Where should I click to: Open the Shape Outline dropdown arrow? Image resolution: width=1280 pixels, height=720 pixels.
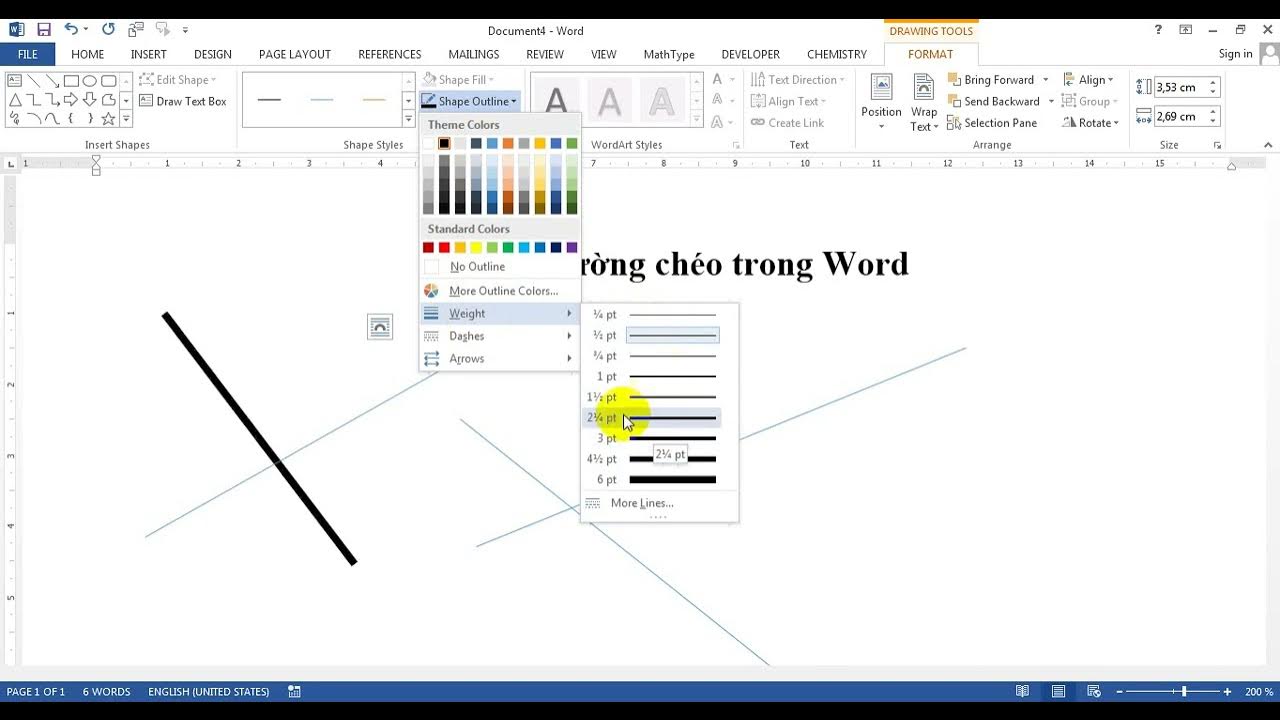coord(514,101)
